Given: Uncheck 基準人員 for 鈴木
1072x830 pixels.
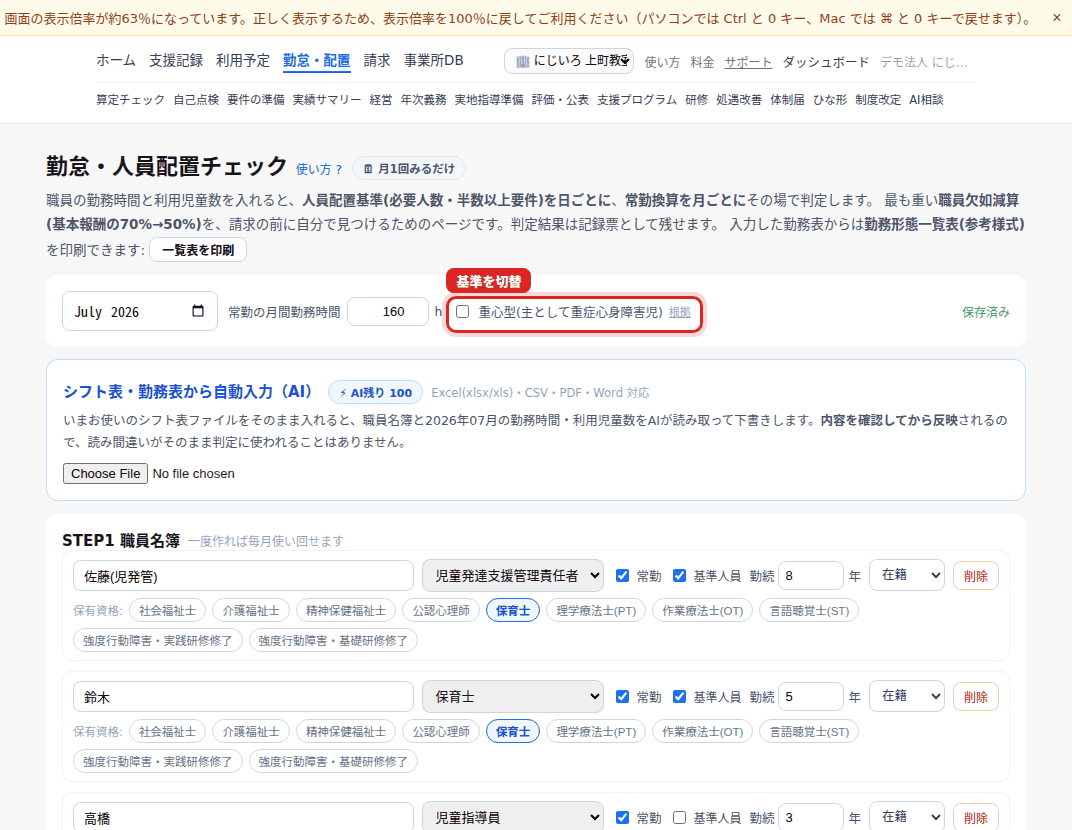Looking at the screenshot, I should (679, 697).
